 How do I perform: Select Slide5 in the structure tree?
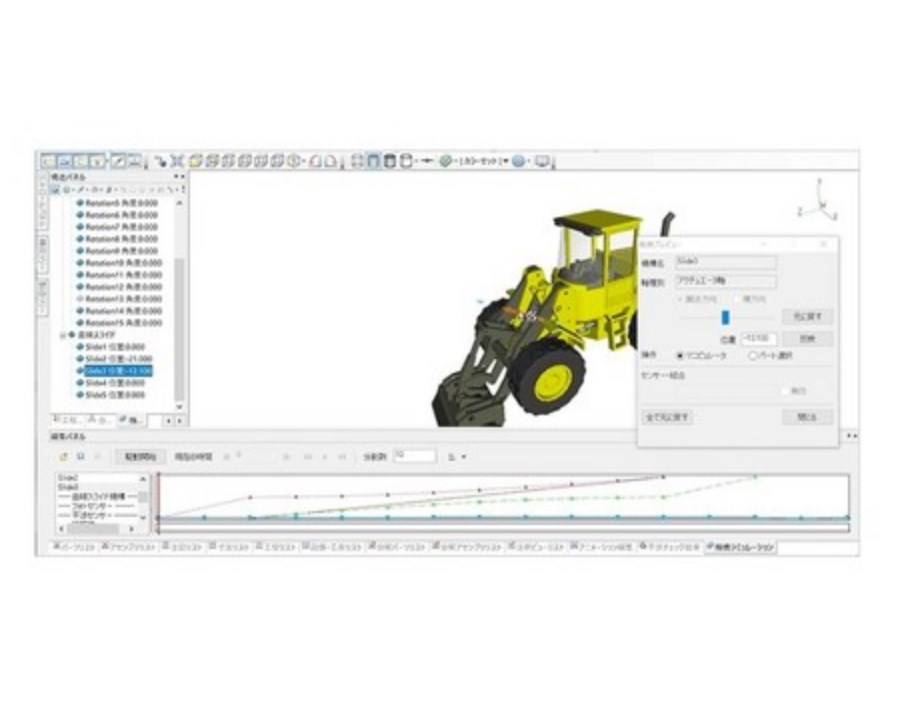[x=112, y=394]
